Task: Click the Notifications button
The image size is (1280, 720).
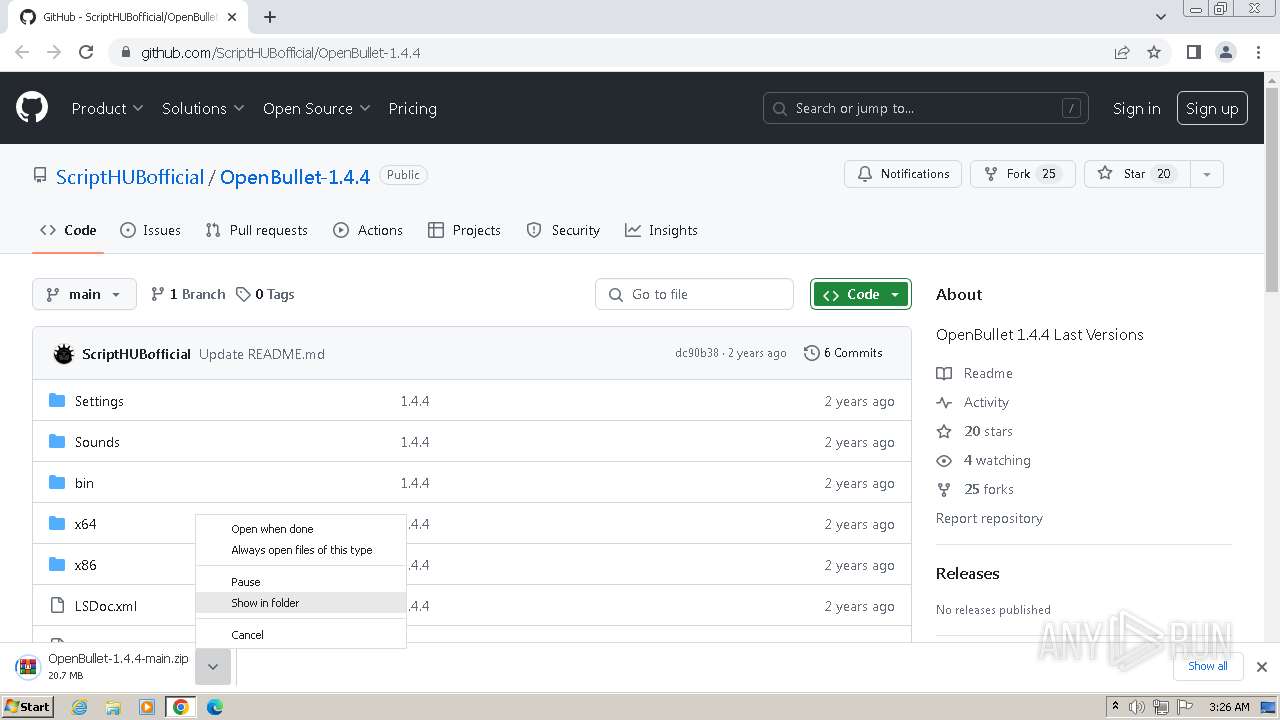Action: tap(903, 174)
